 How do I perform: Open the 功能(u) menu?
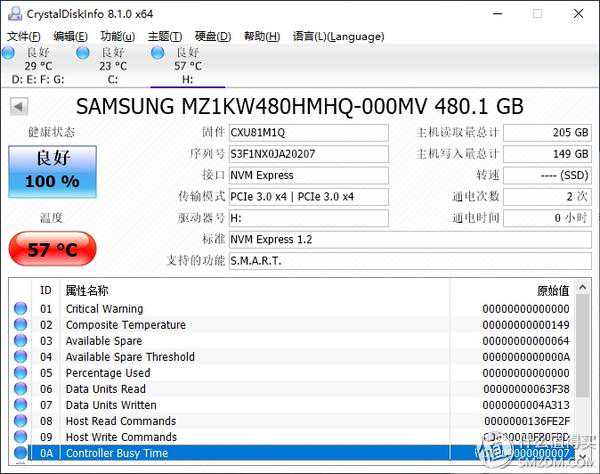tap(118, 36)
